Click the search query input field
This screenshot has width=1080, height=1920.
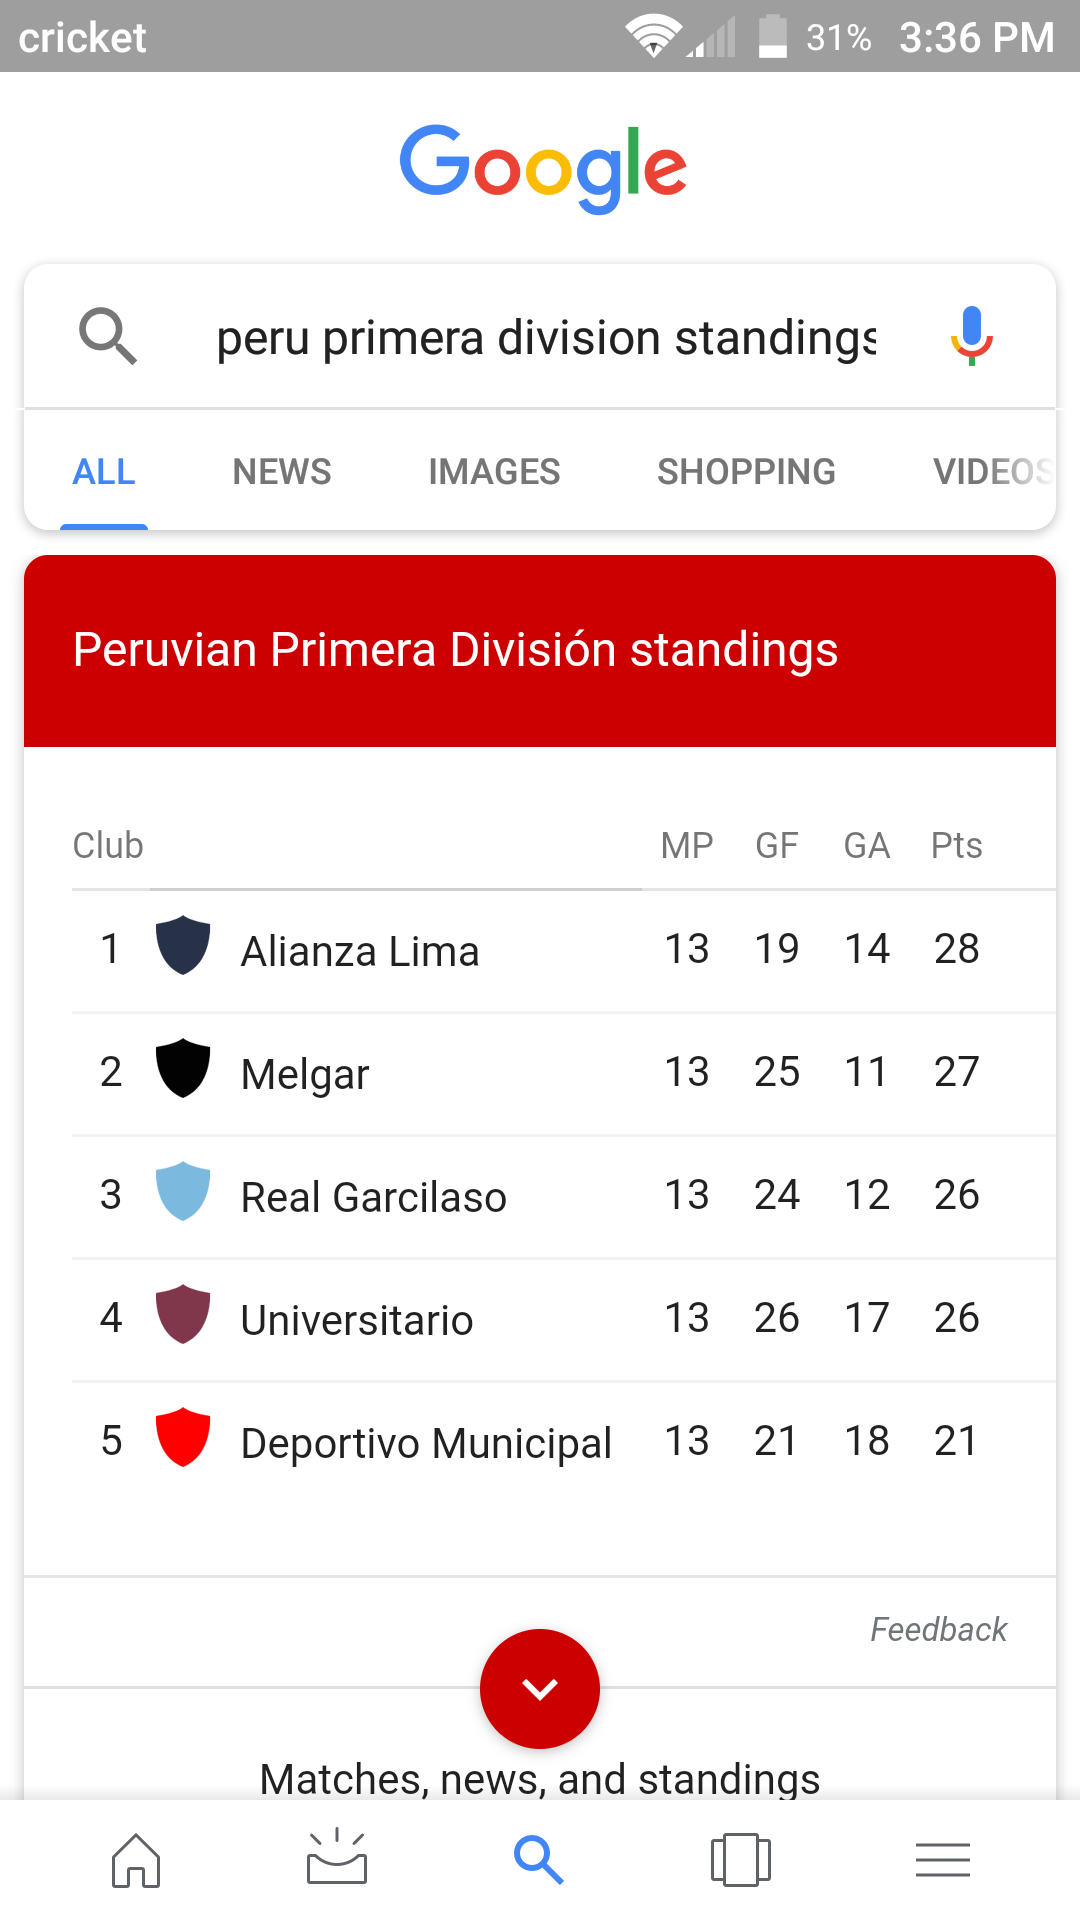pos(547,337)
